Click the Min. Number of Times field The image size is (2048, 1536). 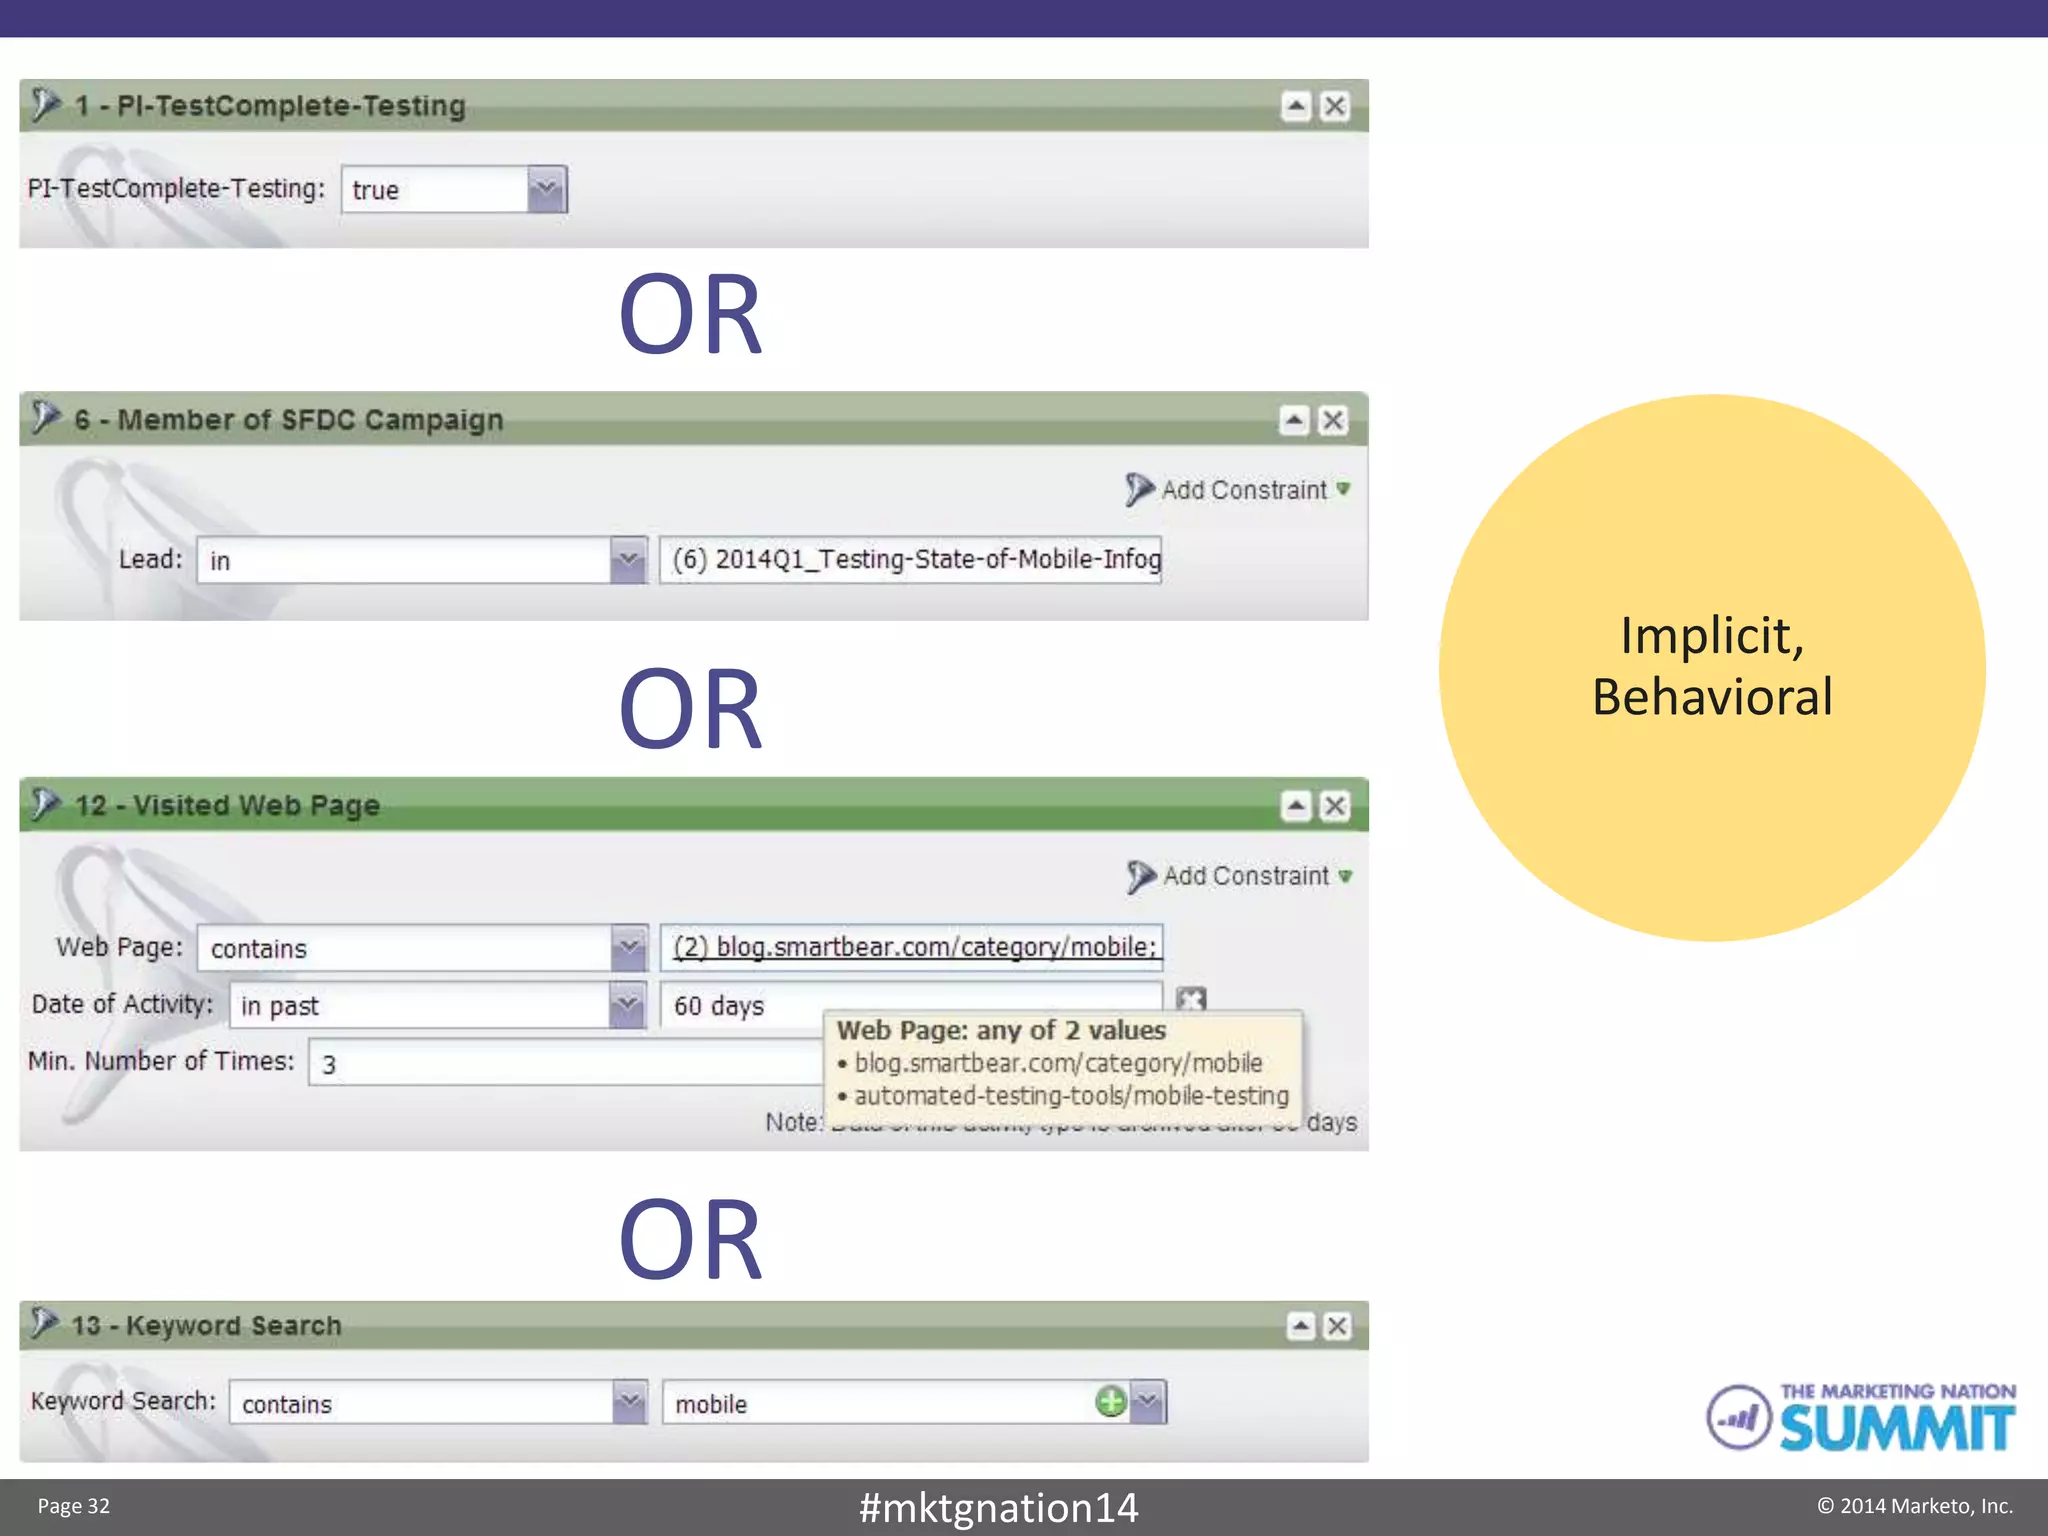pyautogui.click(x=566, y=1062)
